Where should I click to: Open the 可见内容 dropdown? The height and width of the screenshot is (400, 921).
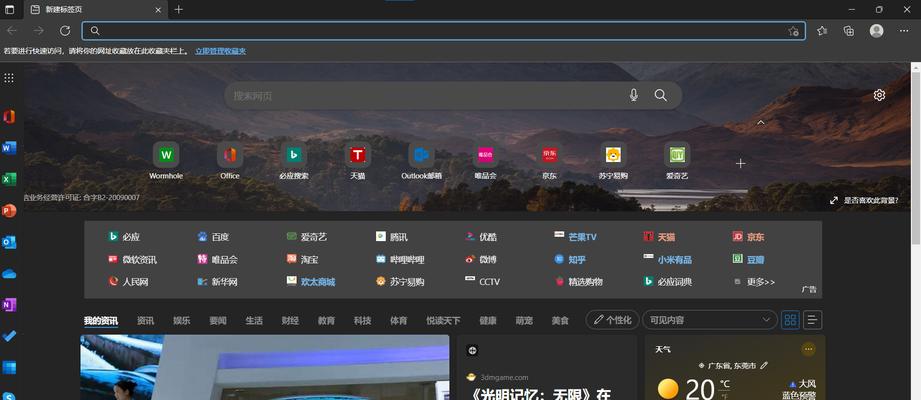[710, 320]
